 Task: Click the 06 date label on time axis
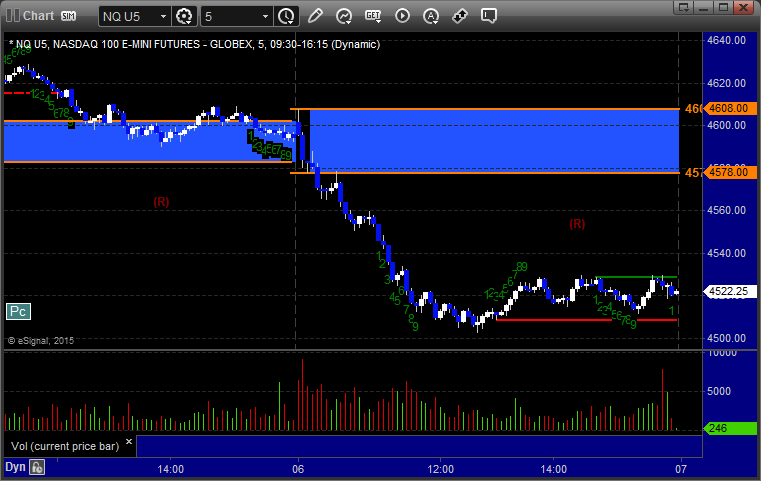(298, 469)
